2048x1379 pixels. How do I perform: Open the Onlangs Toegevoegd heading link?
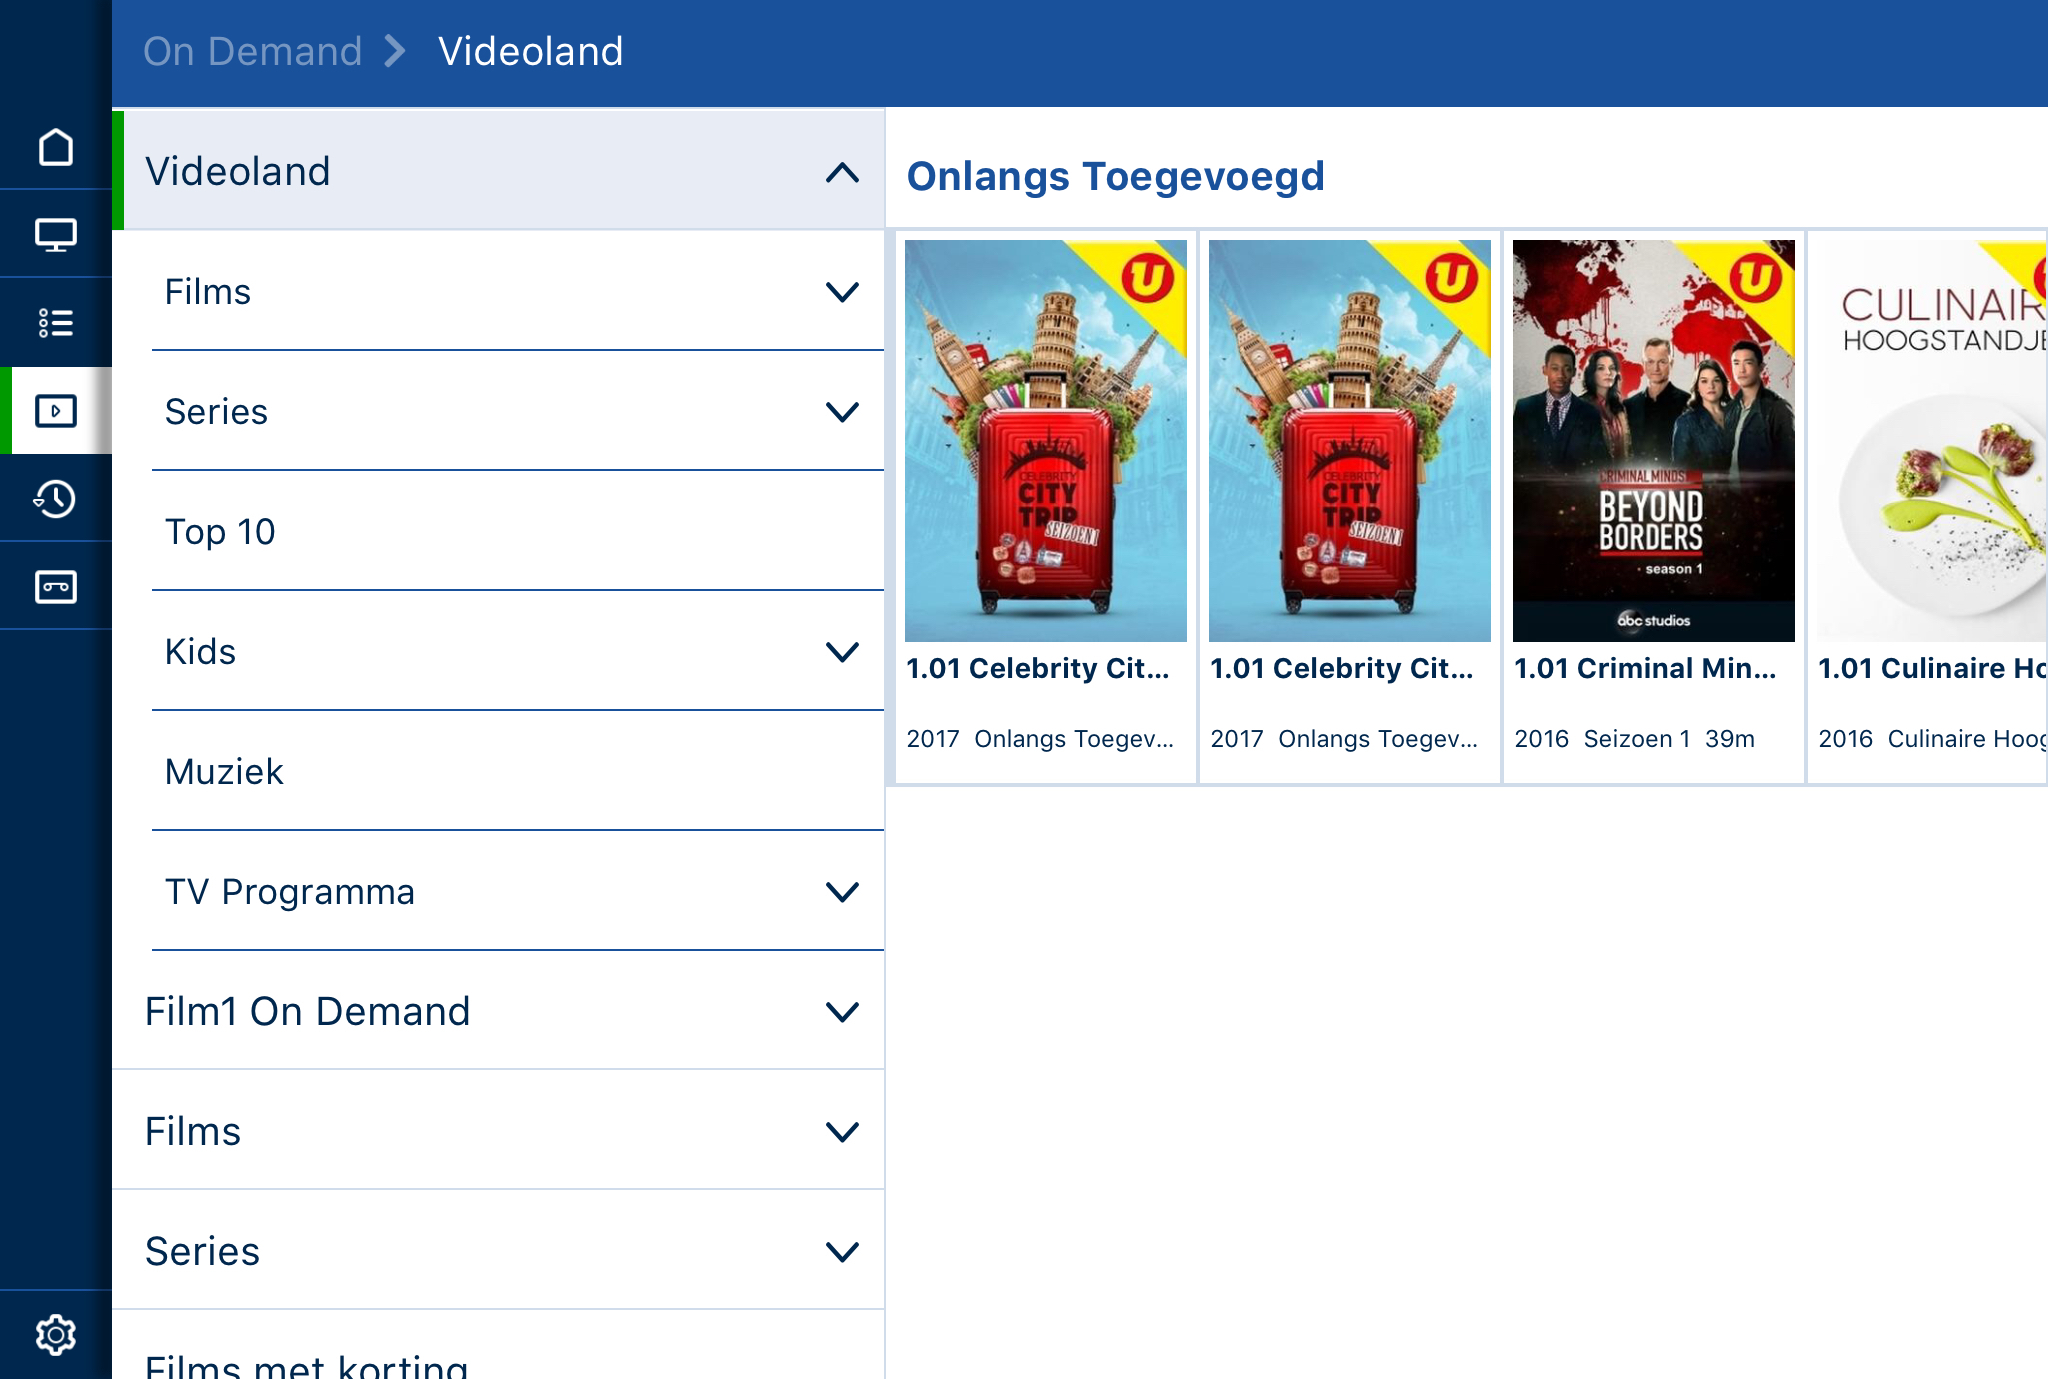[x=1115, y=176]
